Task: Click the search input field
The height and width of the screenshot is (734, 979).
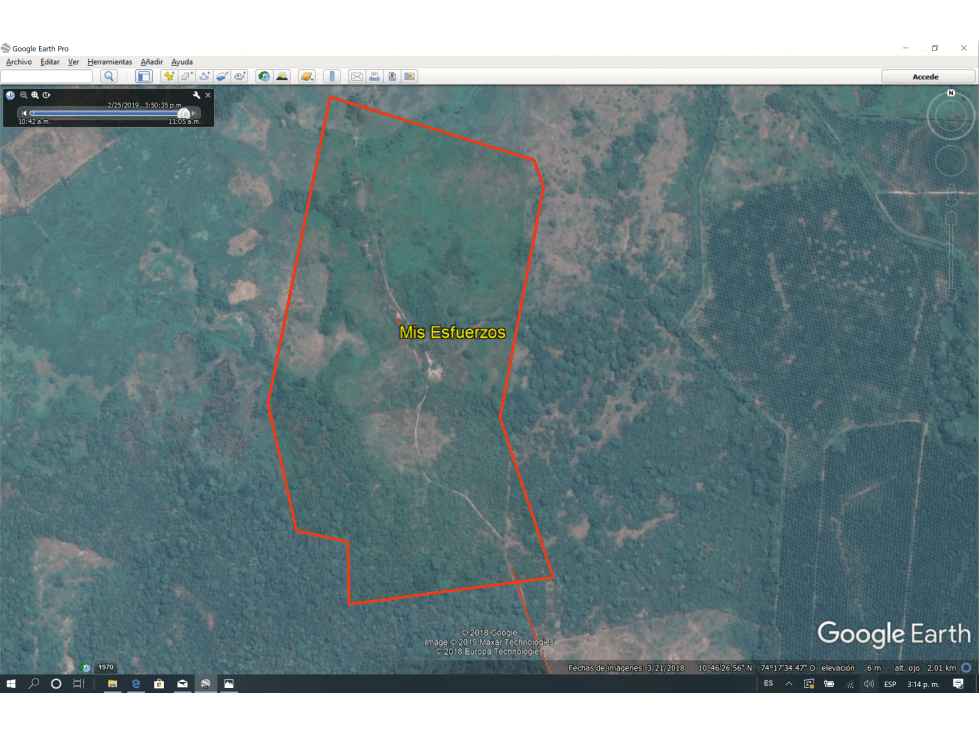Action: pyautogui.click(x=47, y=76)
